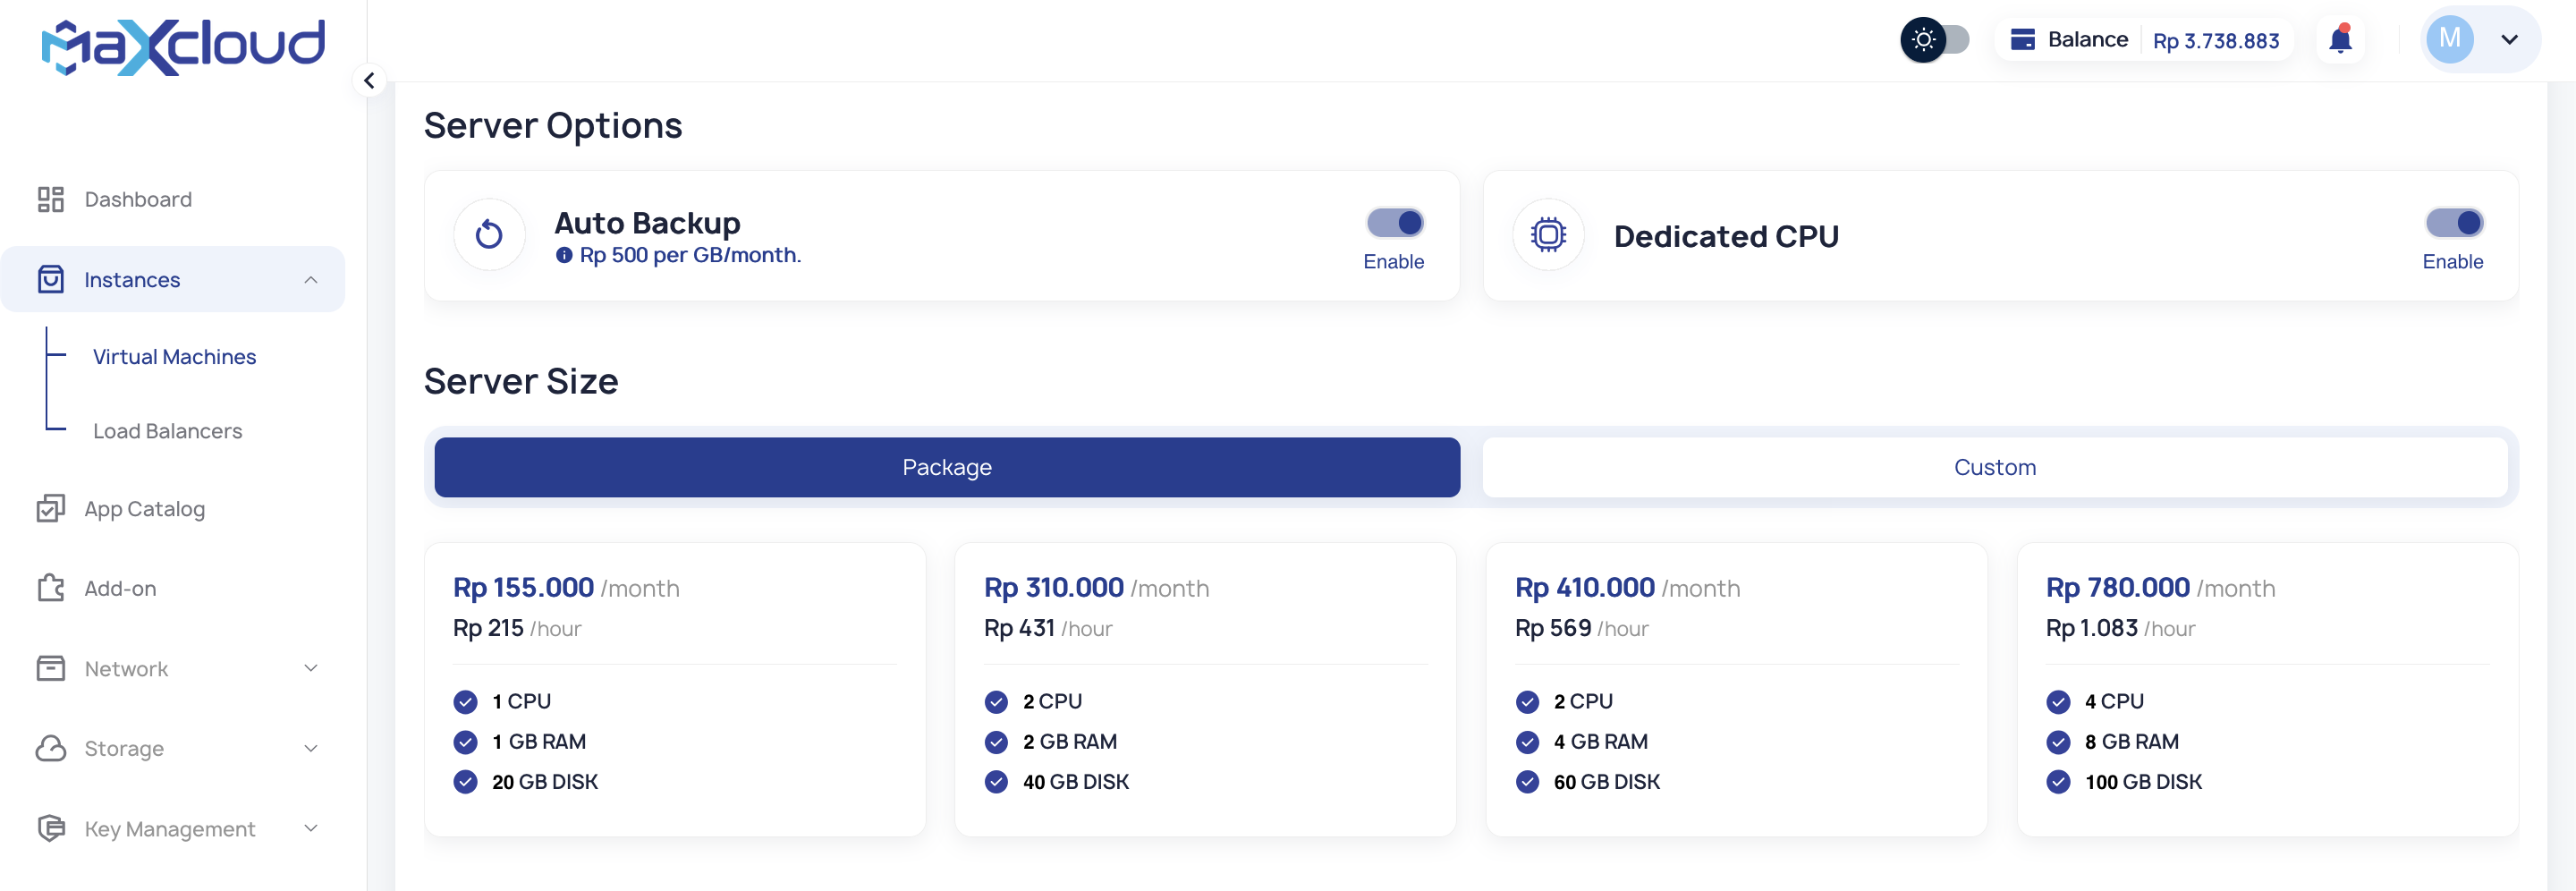
Task: Click the 60 GB DISK spec text
Action: (1606, 781)
